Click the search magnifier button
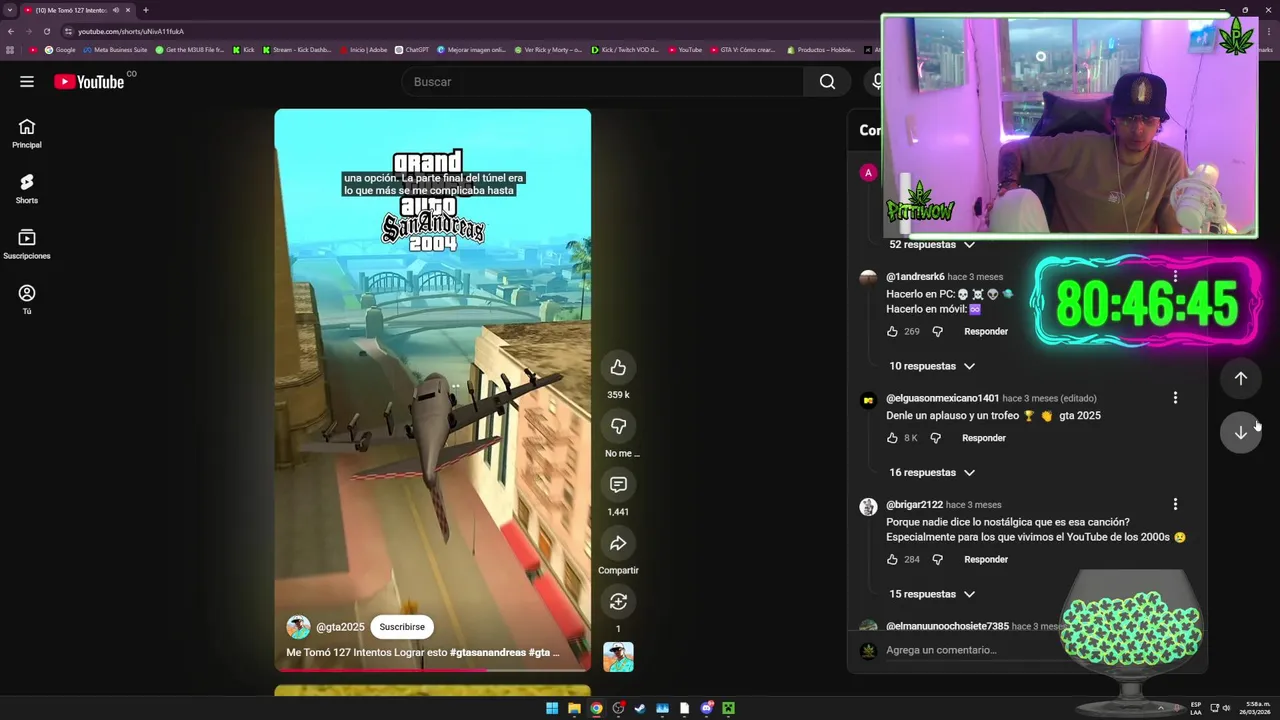The width and height of the screenshot is (1280, 720). [x=827, y=82]
